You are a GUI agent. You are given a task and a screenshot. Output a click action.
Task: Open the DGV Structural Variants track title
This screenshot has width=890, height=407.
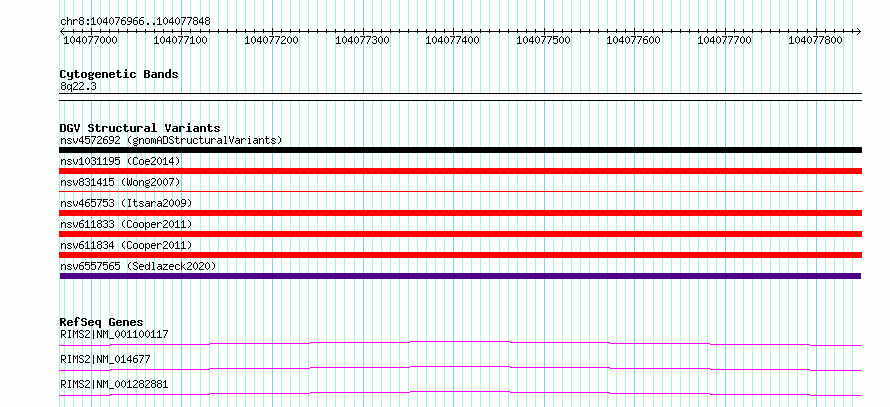coord(140,128)
